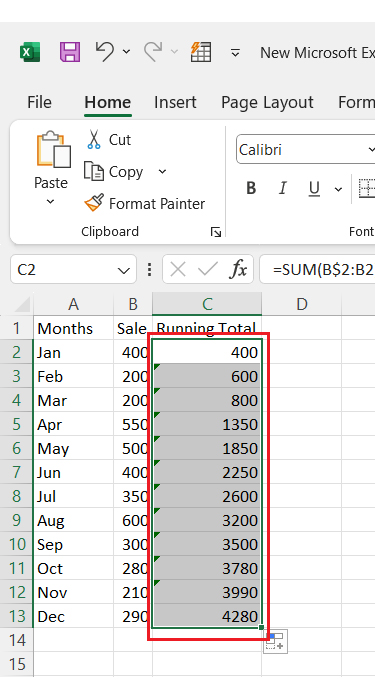Toggle Italic formatting

(282, 189)
